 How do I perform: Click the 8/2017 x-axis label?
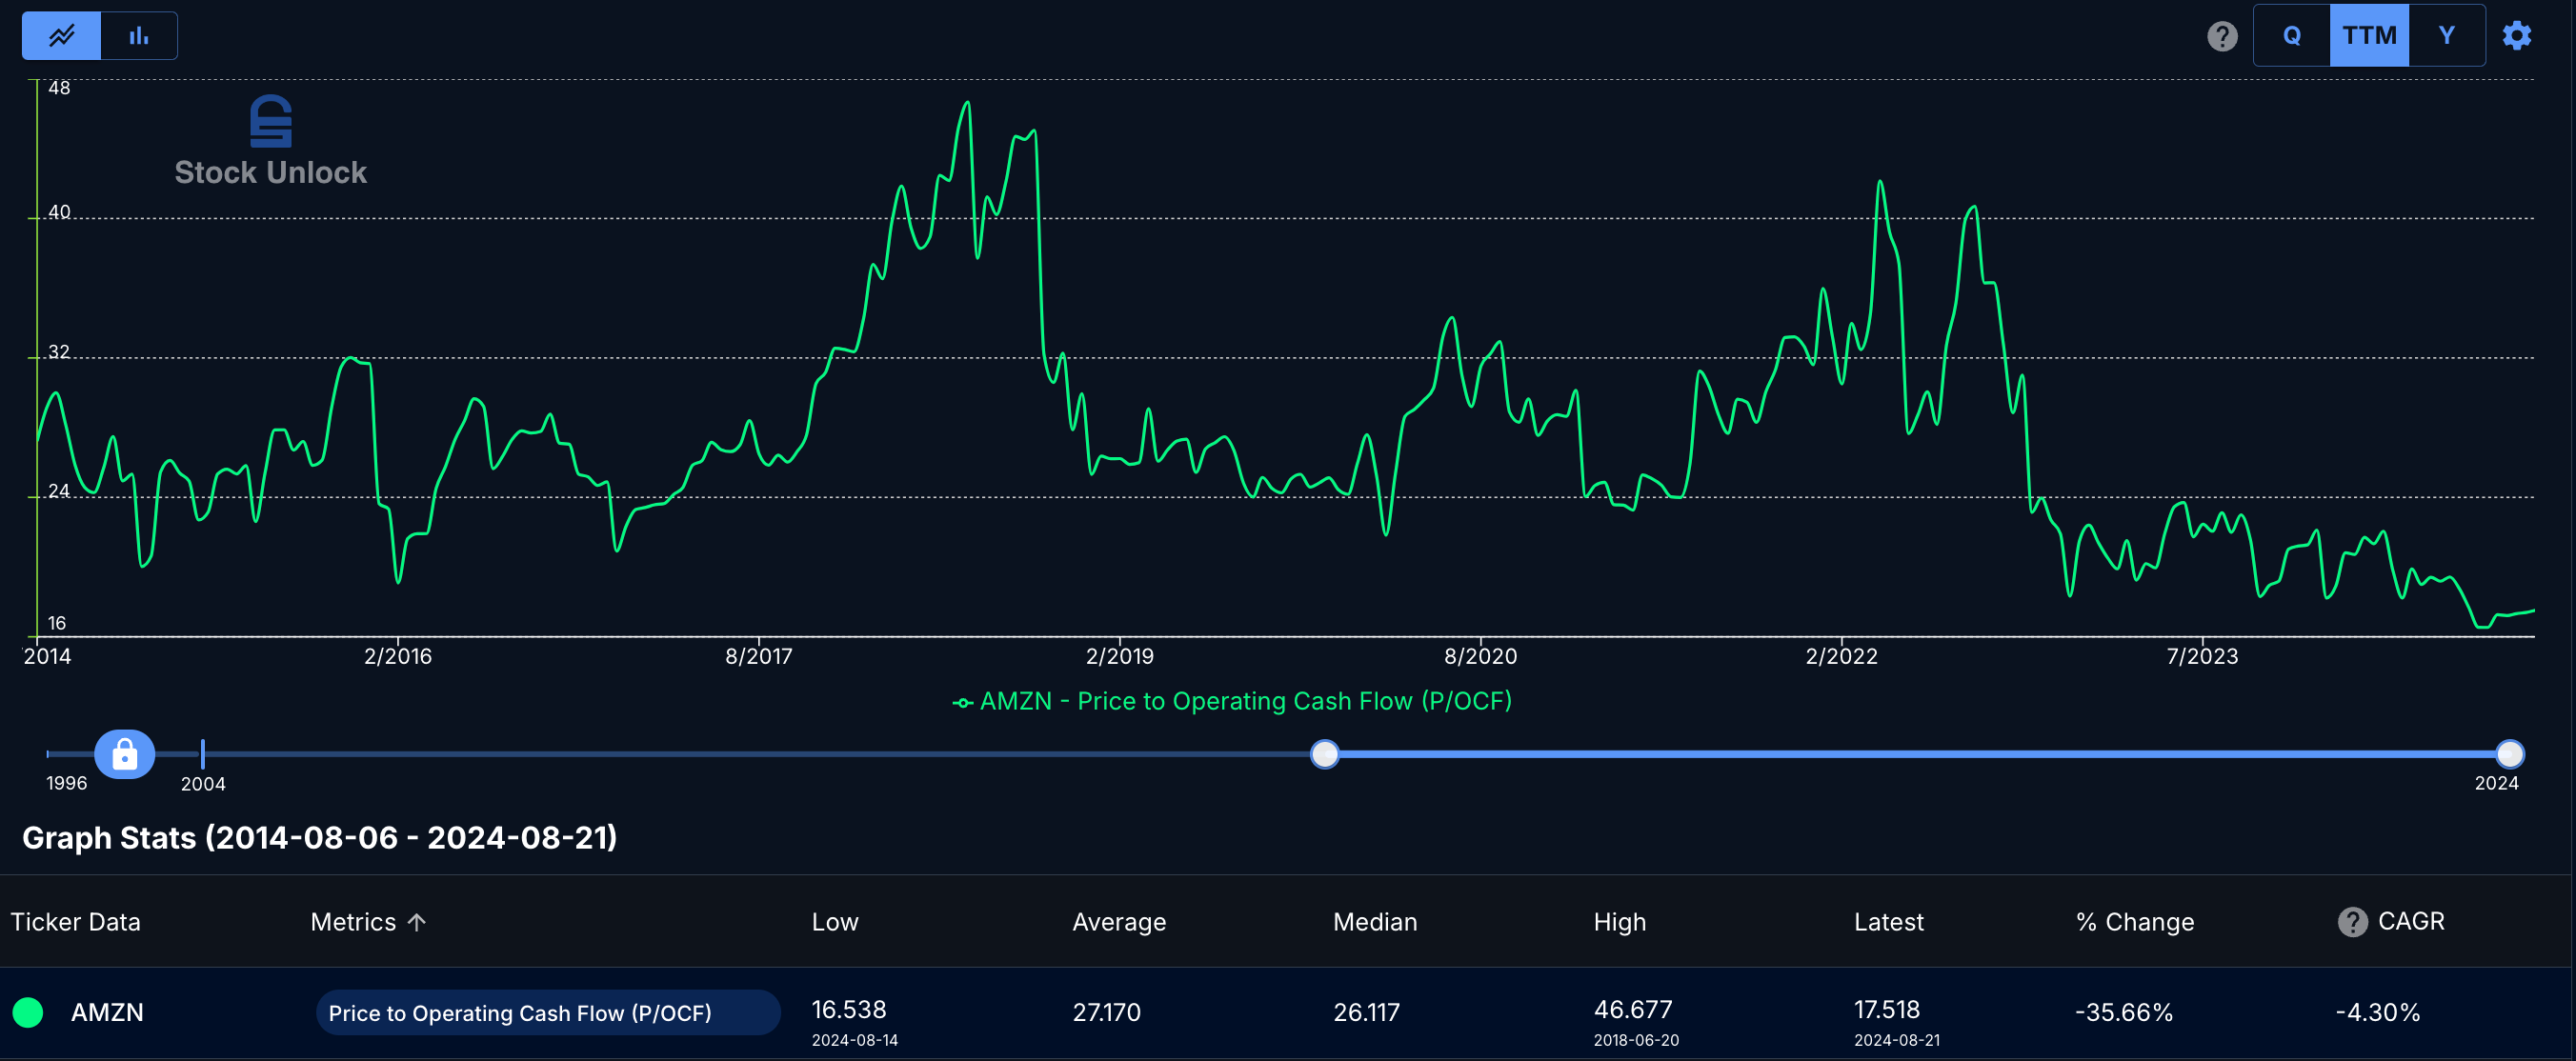coord(759,656)
